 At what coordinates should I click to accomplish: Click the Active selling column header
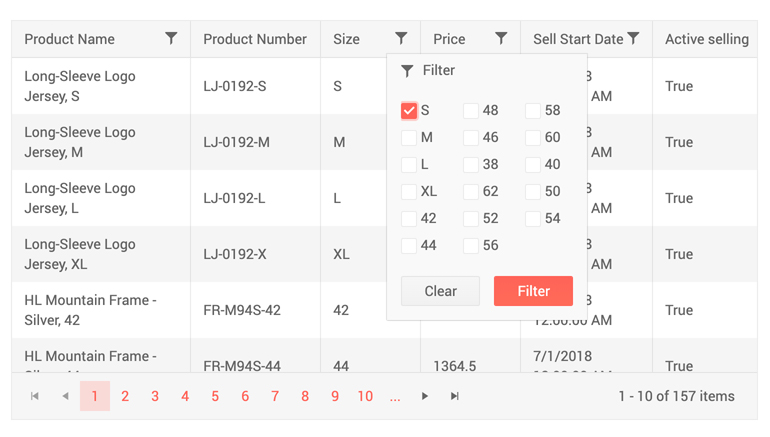pyautogui.click(x=707, y=39)
